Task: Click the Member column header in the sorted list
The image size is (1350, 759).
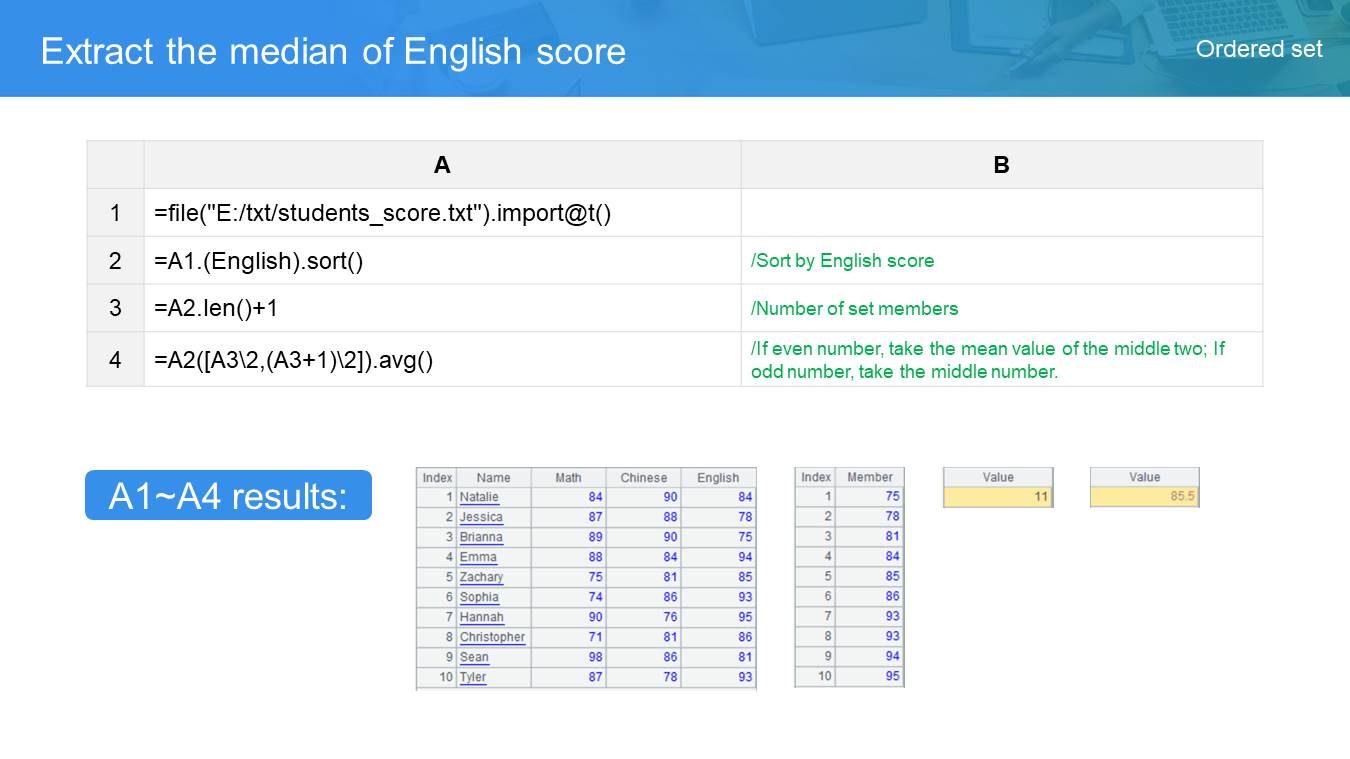Action: [x=869, y=477]
